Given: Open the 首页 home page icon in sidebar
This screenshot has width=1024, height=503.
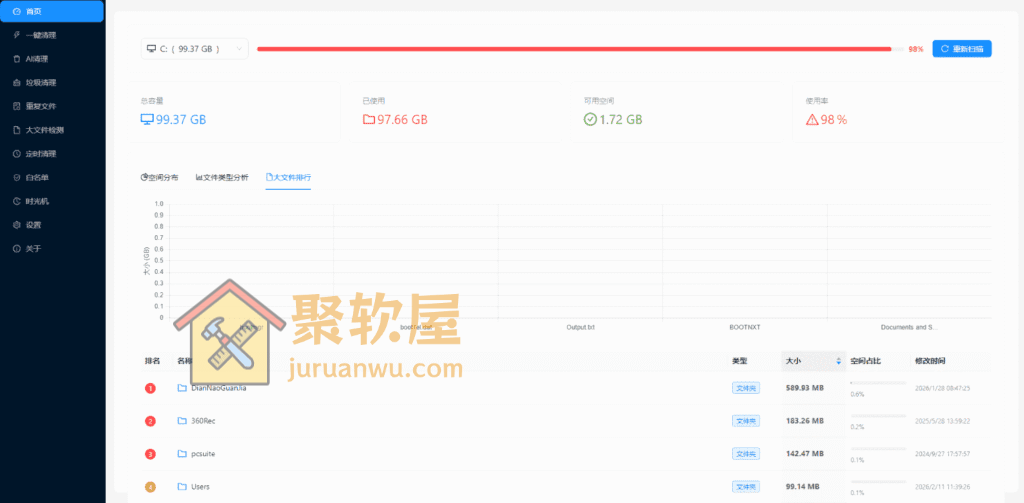Looking at the screenshot, I should pyautogui.click(x=17, y=11).
